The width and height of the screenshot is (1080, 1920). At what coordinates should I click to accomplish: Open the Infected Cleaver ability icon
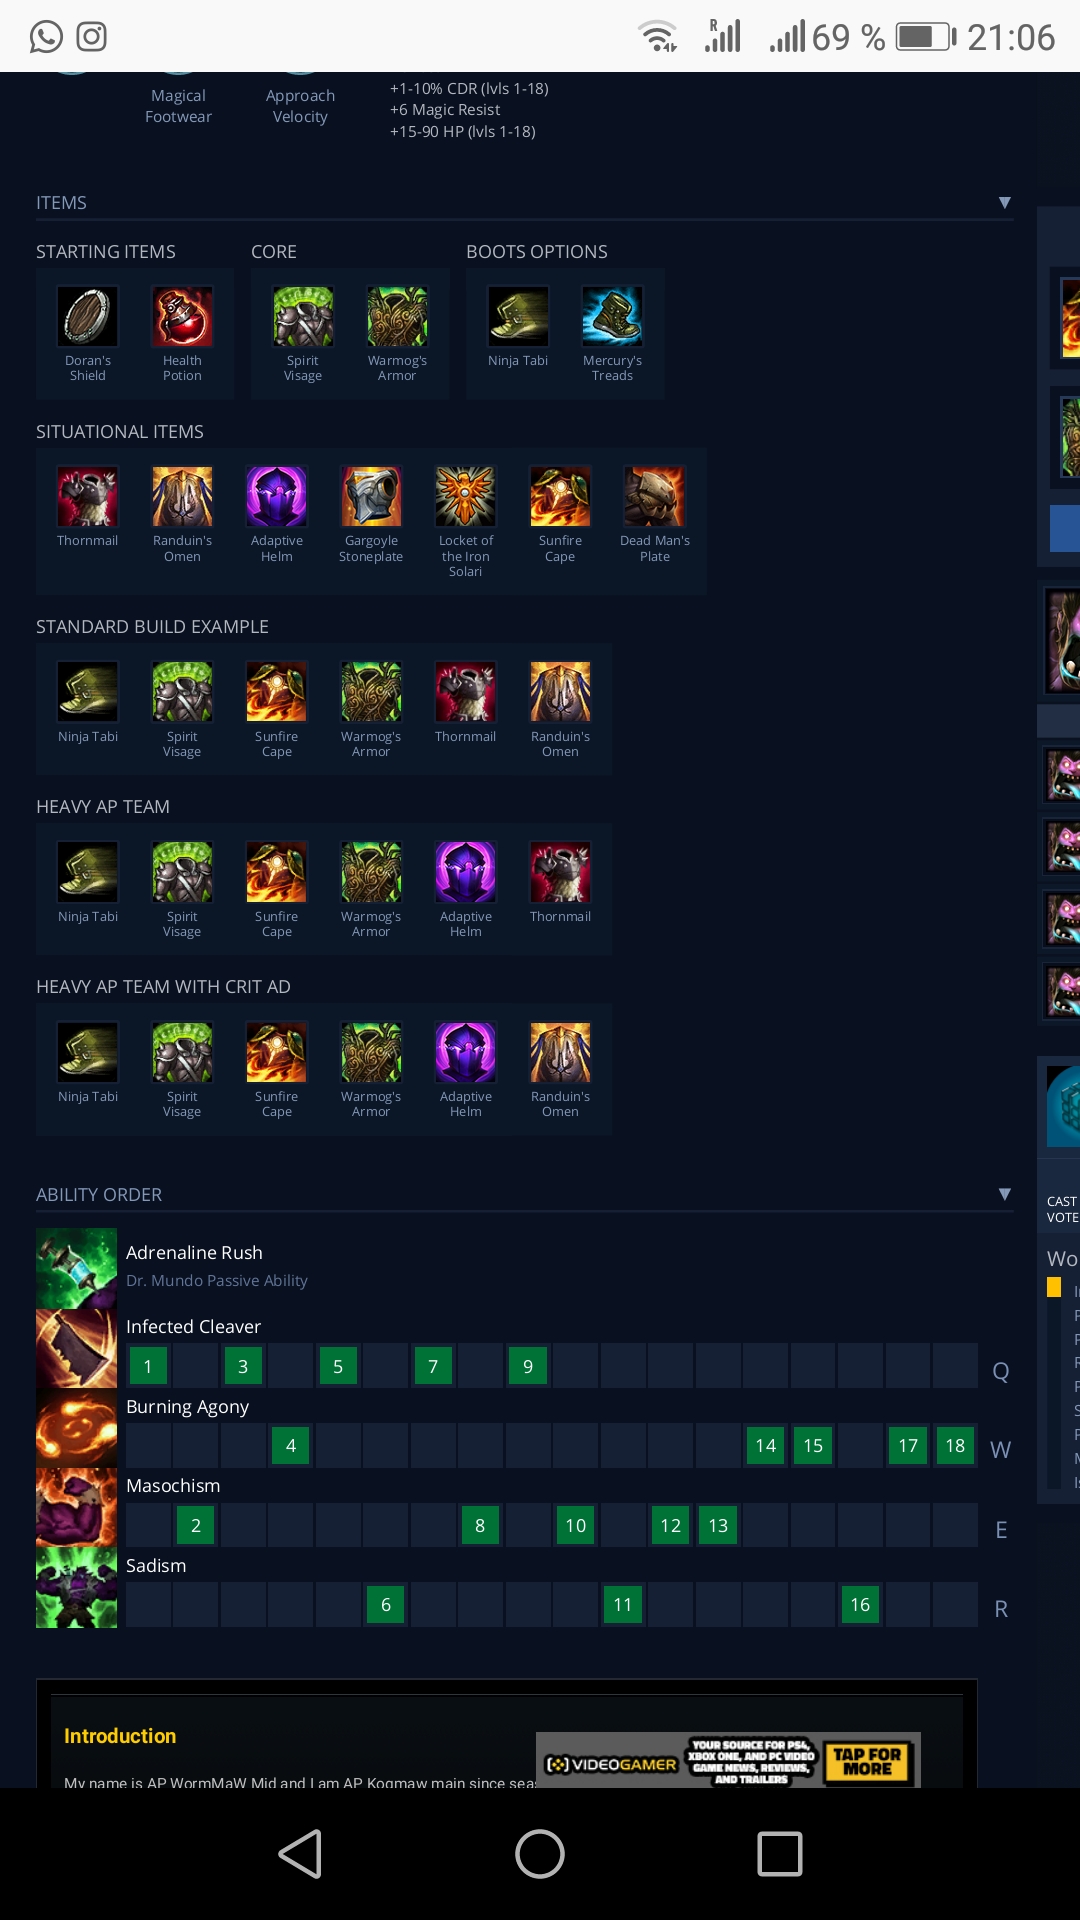tap(77, 1348)
